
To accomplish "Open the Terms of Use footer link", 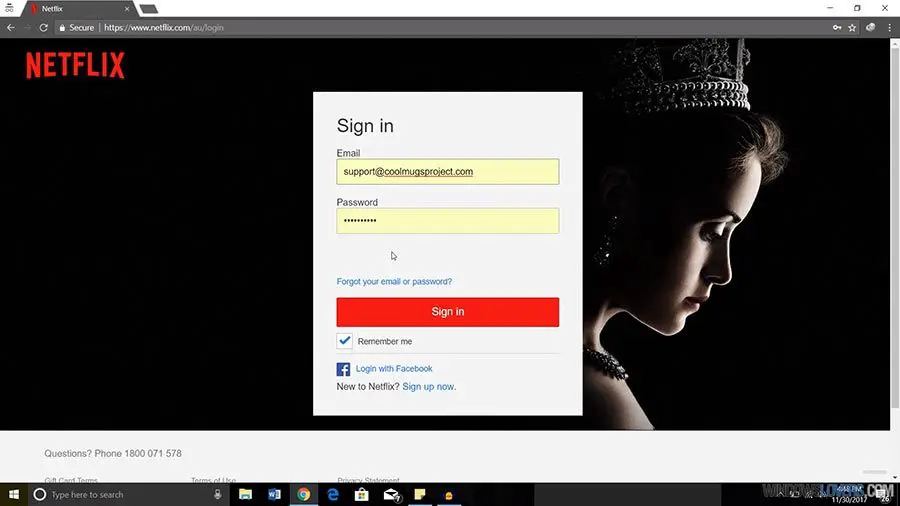I will (214, 480).
